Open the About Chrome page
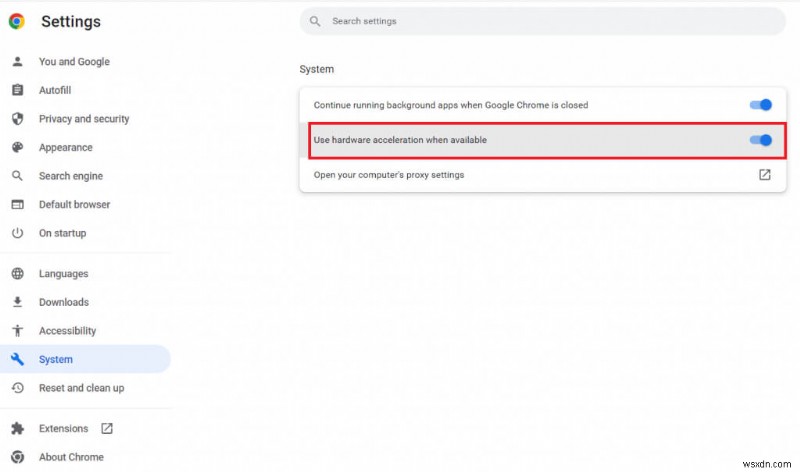 (x=71, y=457)
